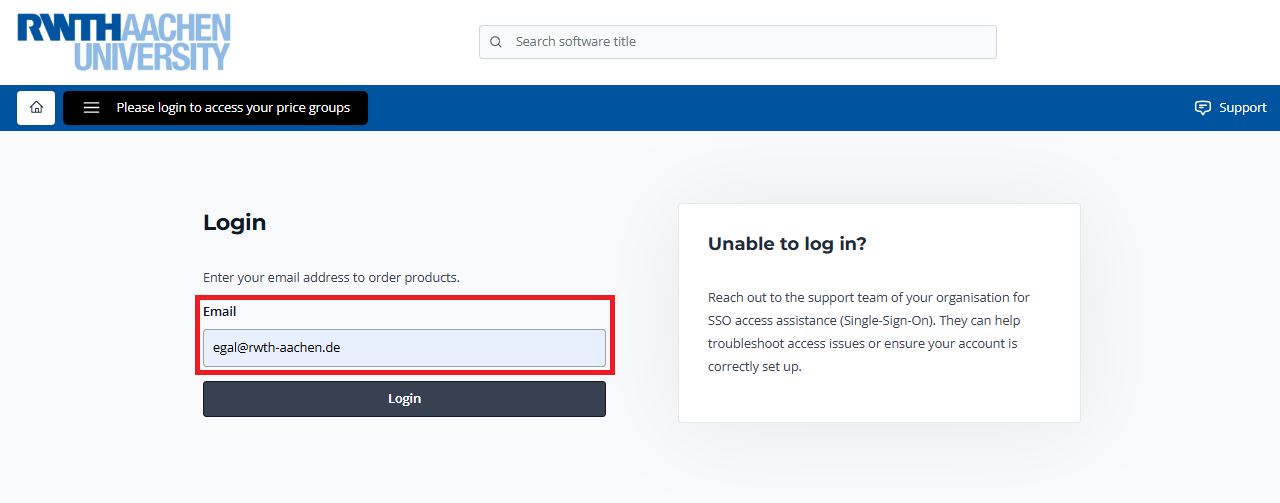Viewport: 1280px width, 503px height.
Task: Click the RWTH Aachen University logo
Action: point(124,42)
